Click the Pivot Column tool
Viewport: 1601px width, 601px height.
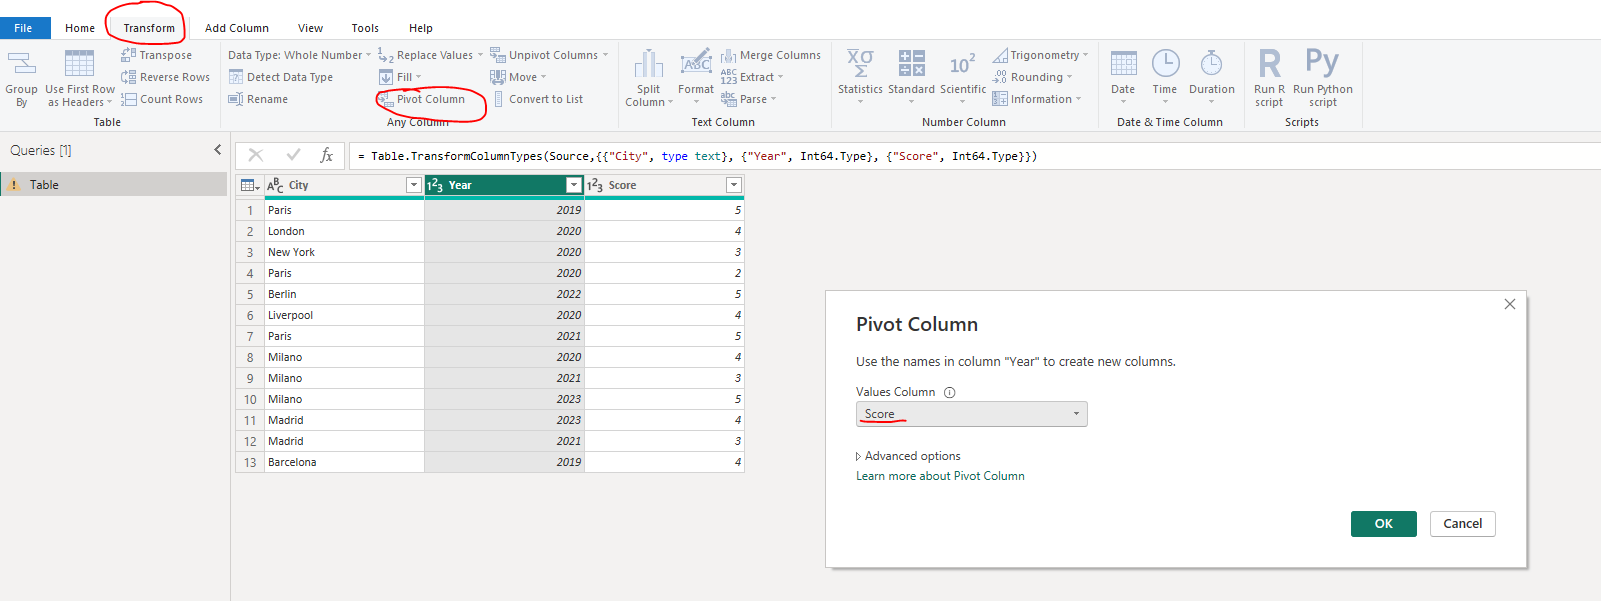click(x=421, y=99)
